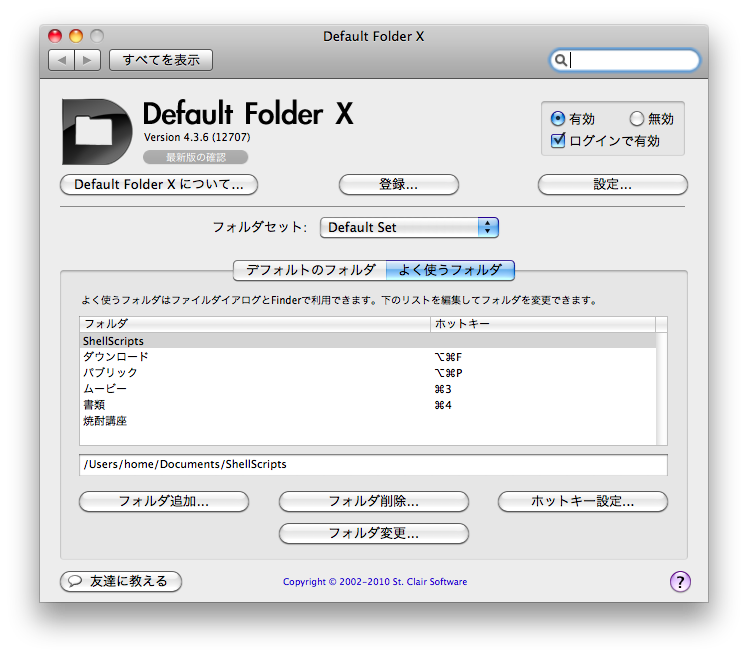The width and height of the screenshot is (748, 657).
Task: Click the フォルダ column header
Action: [255, 324]
